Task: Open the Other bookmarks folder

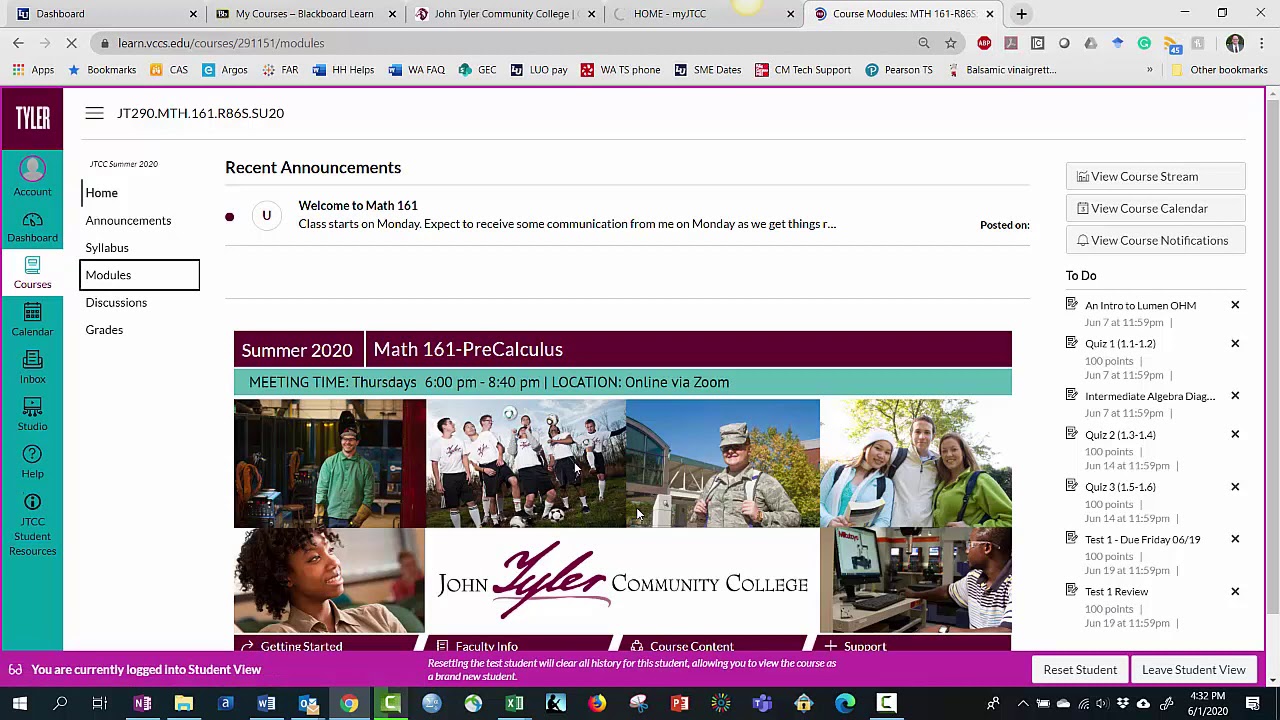Action: coord(1220,70)
